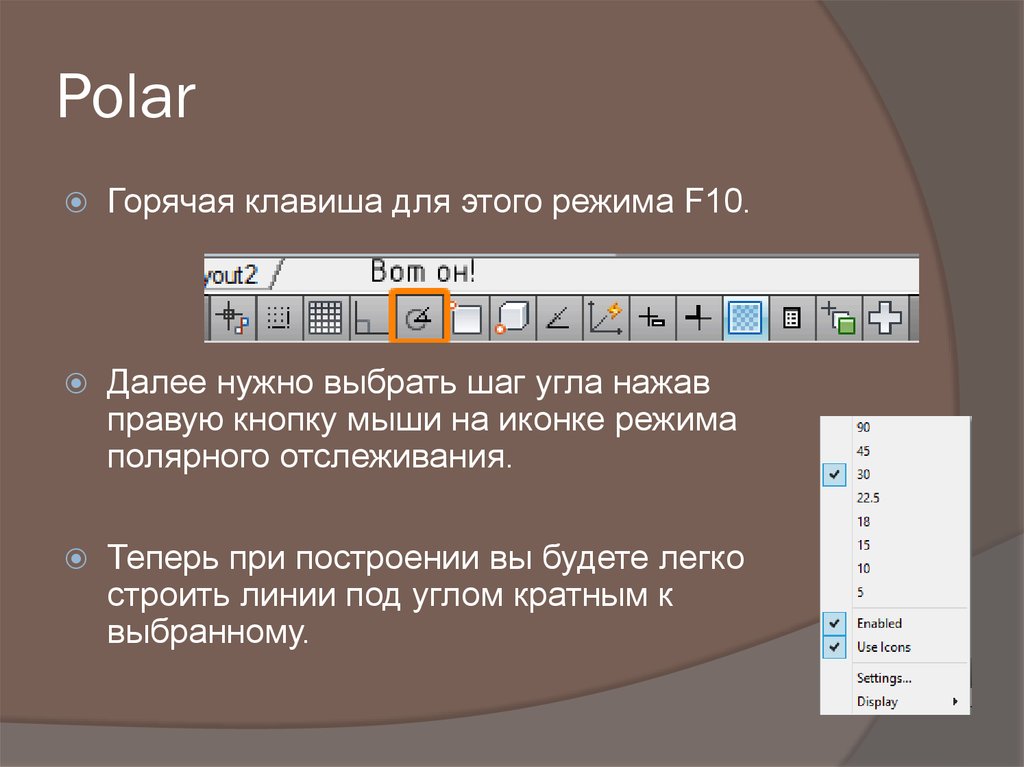Image resolution: width=1024 pixels, height=767 pixels.
Task: Click the blue checkered Transparency icon
Action: [745, 319]
